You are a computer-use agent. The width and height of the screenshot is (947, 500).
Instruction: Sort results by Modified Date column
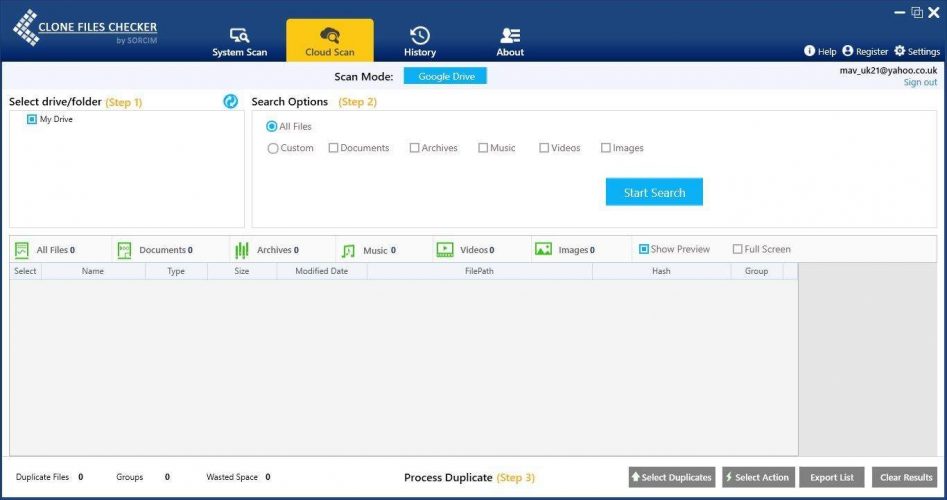tap(322, 271)
